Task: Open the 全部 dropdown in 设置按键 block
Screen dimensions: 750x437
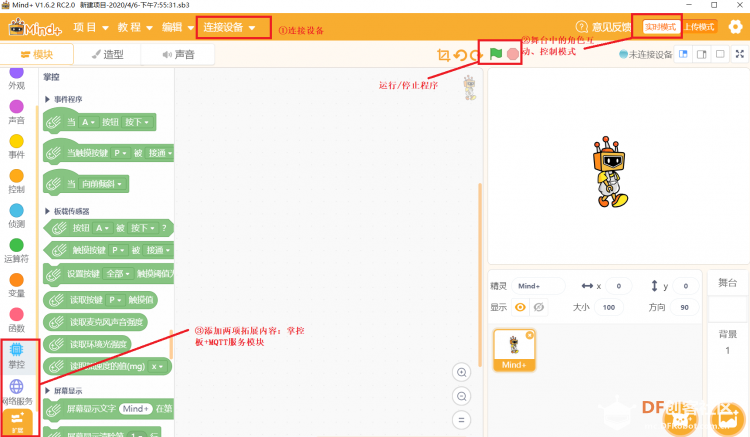Action: [x=118, y=273]
